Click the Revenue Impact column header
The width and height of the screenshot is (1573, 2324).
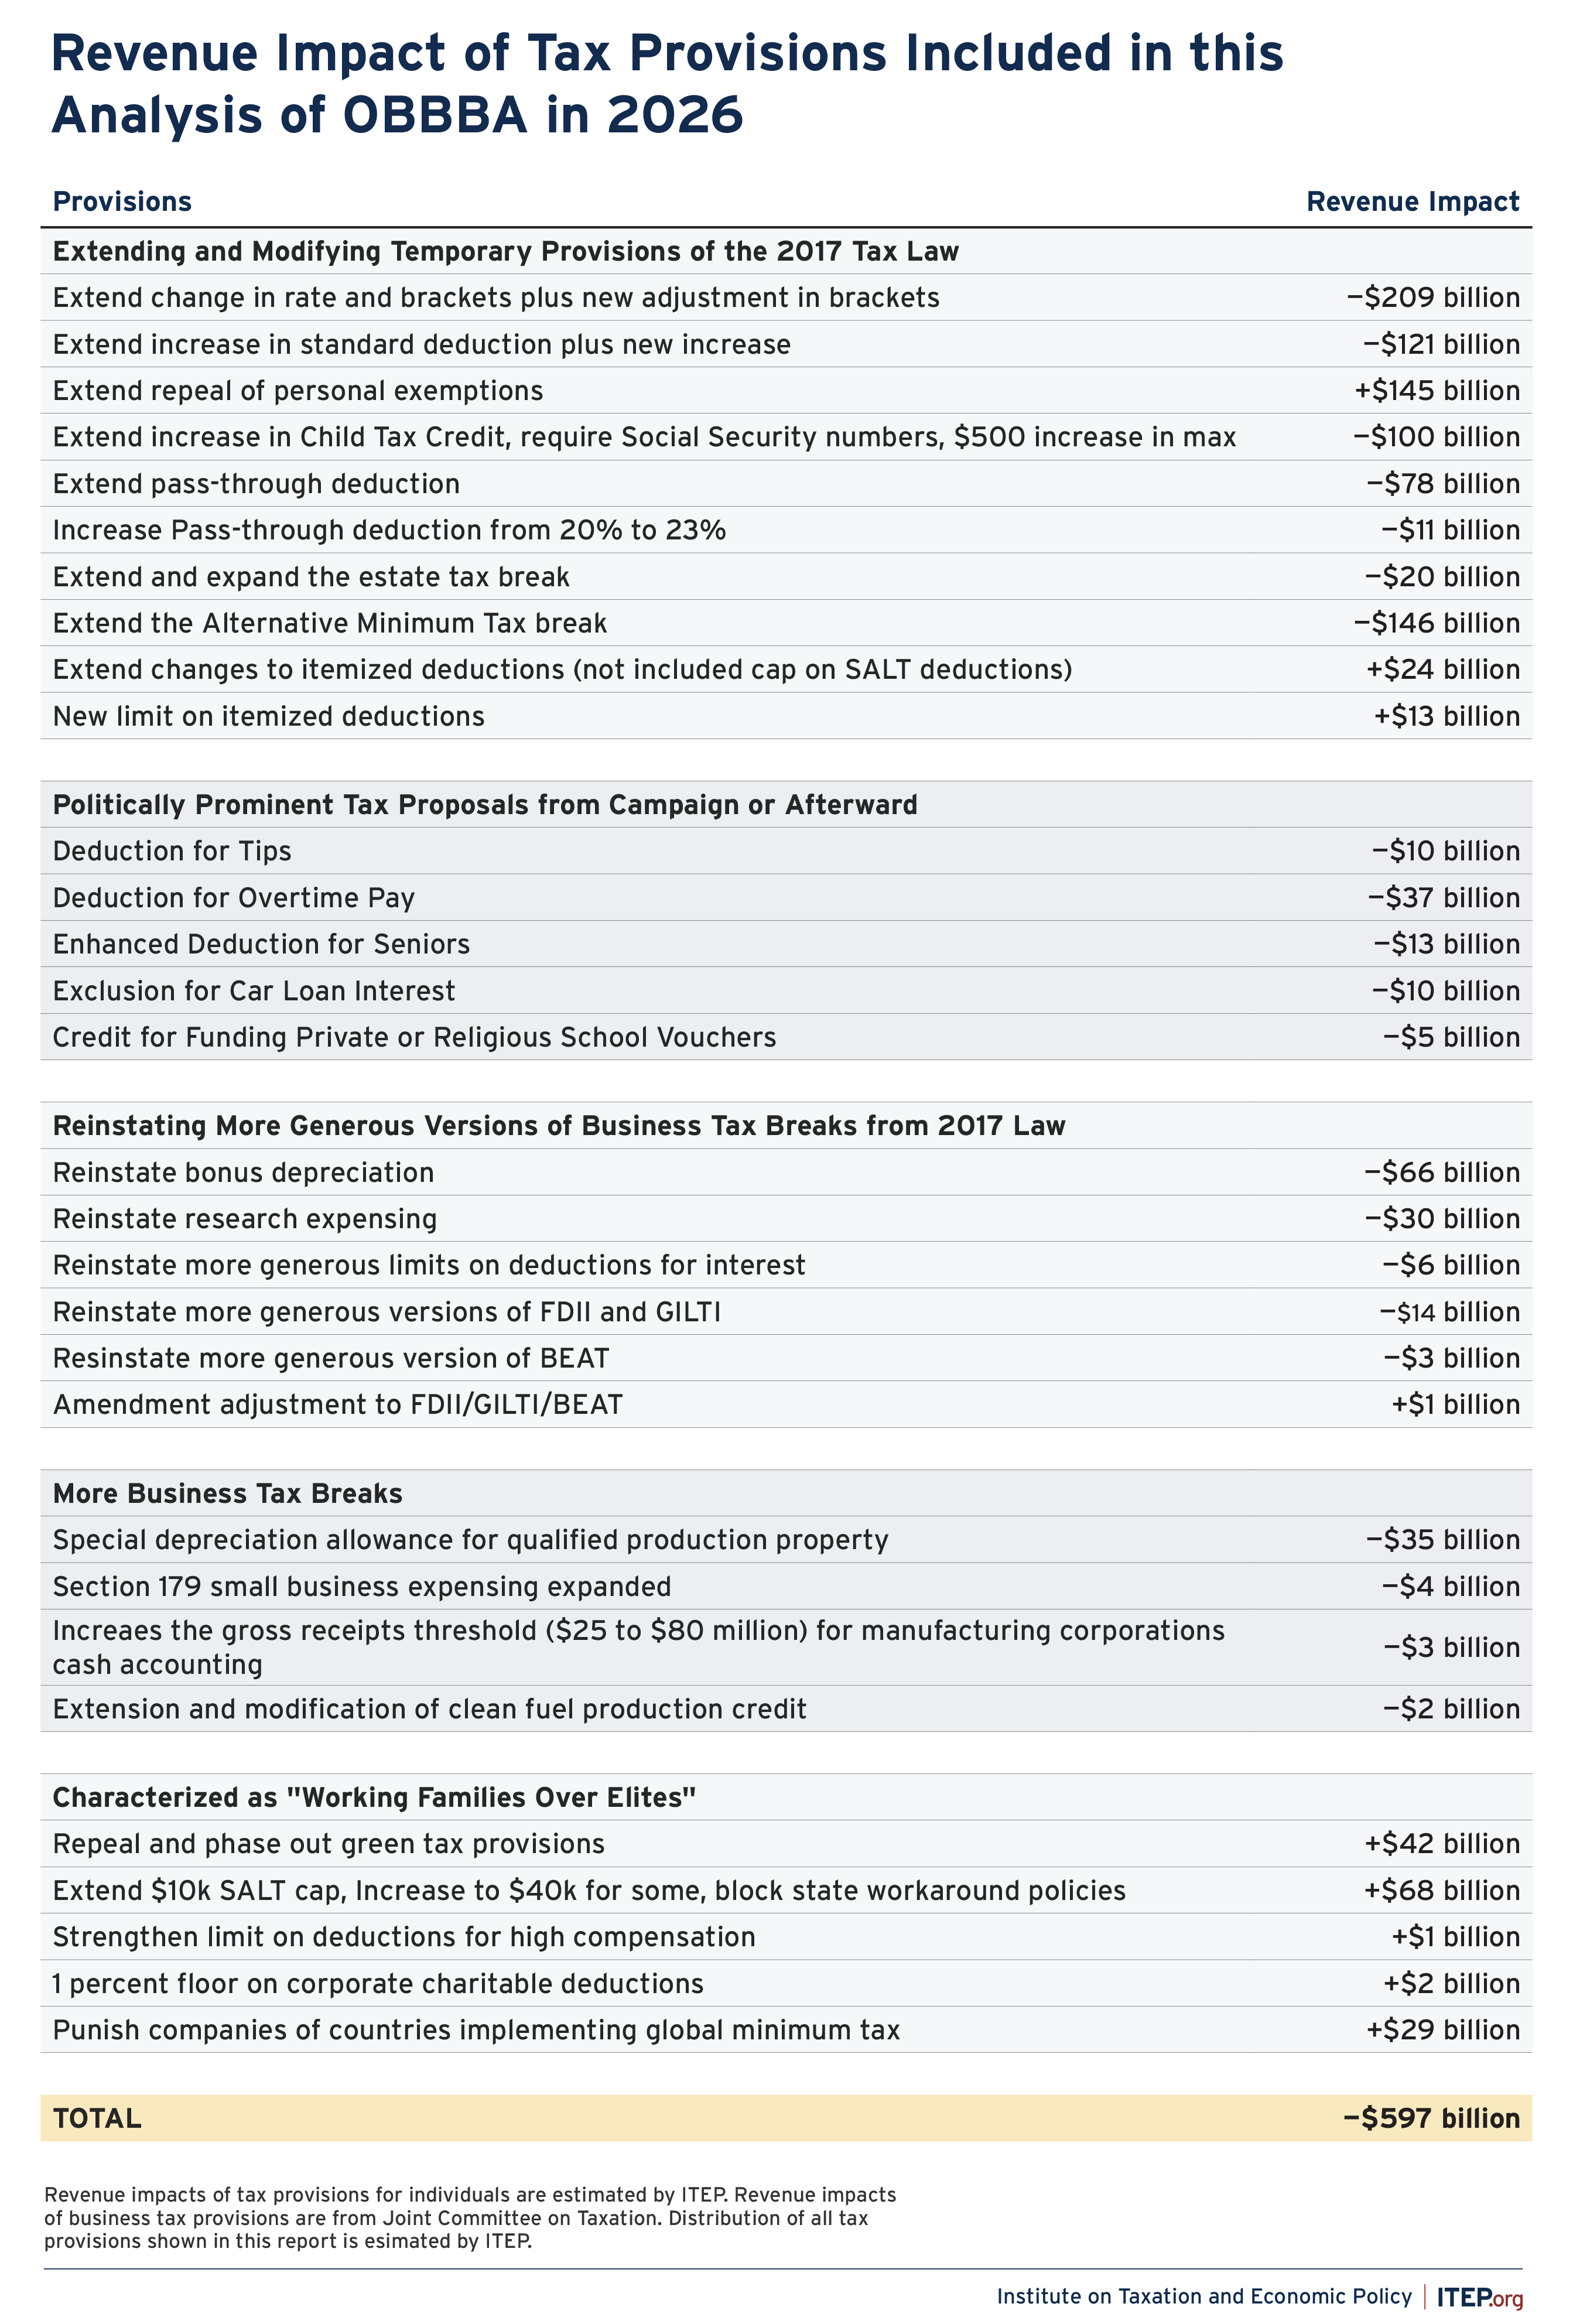[1412, 202]
